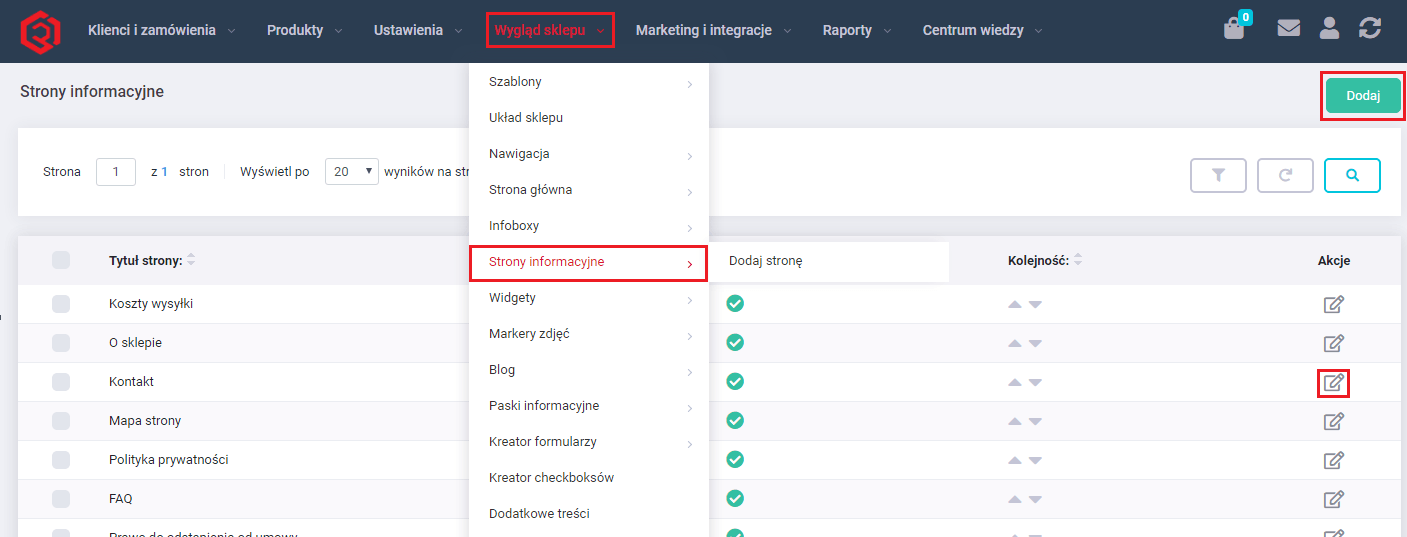This screenshot has height=537, width=1407.
Task: Tick checkbox for Polityka prywatności row
Action: (x=61, y=460)
